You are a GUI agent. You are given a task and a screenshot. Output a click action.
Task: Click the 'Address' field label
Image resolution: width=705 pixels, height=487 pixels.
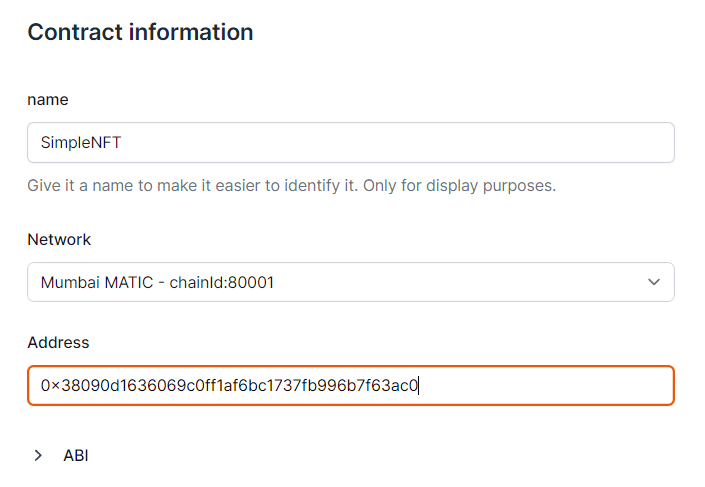[x=58, y=343]
